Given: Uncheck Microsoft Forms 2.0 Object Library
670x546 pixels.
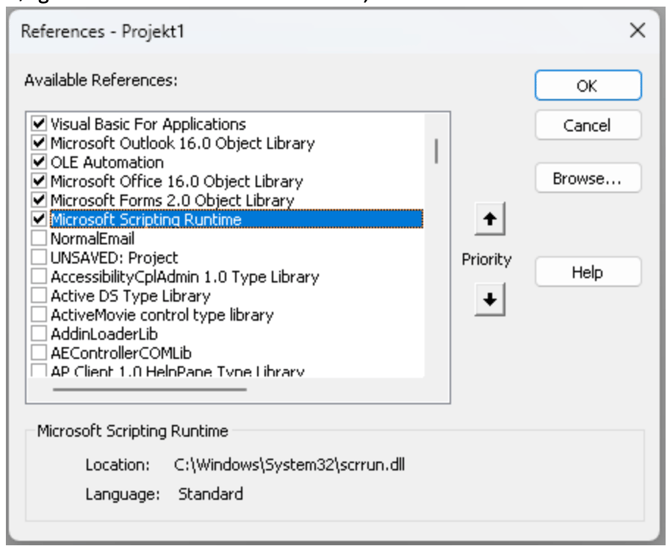Looking at the screenshot, I should (x=40, y=201).
